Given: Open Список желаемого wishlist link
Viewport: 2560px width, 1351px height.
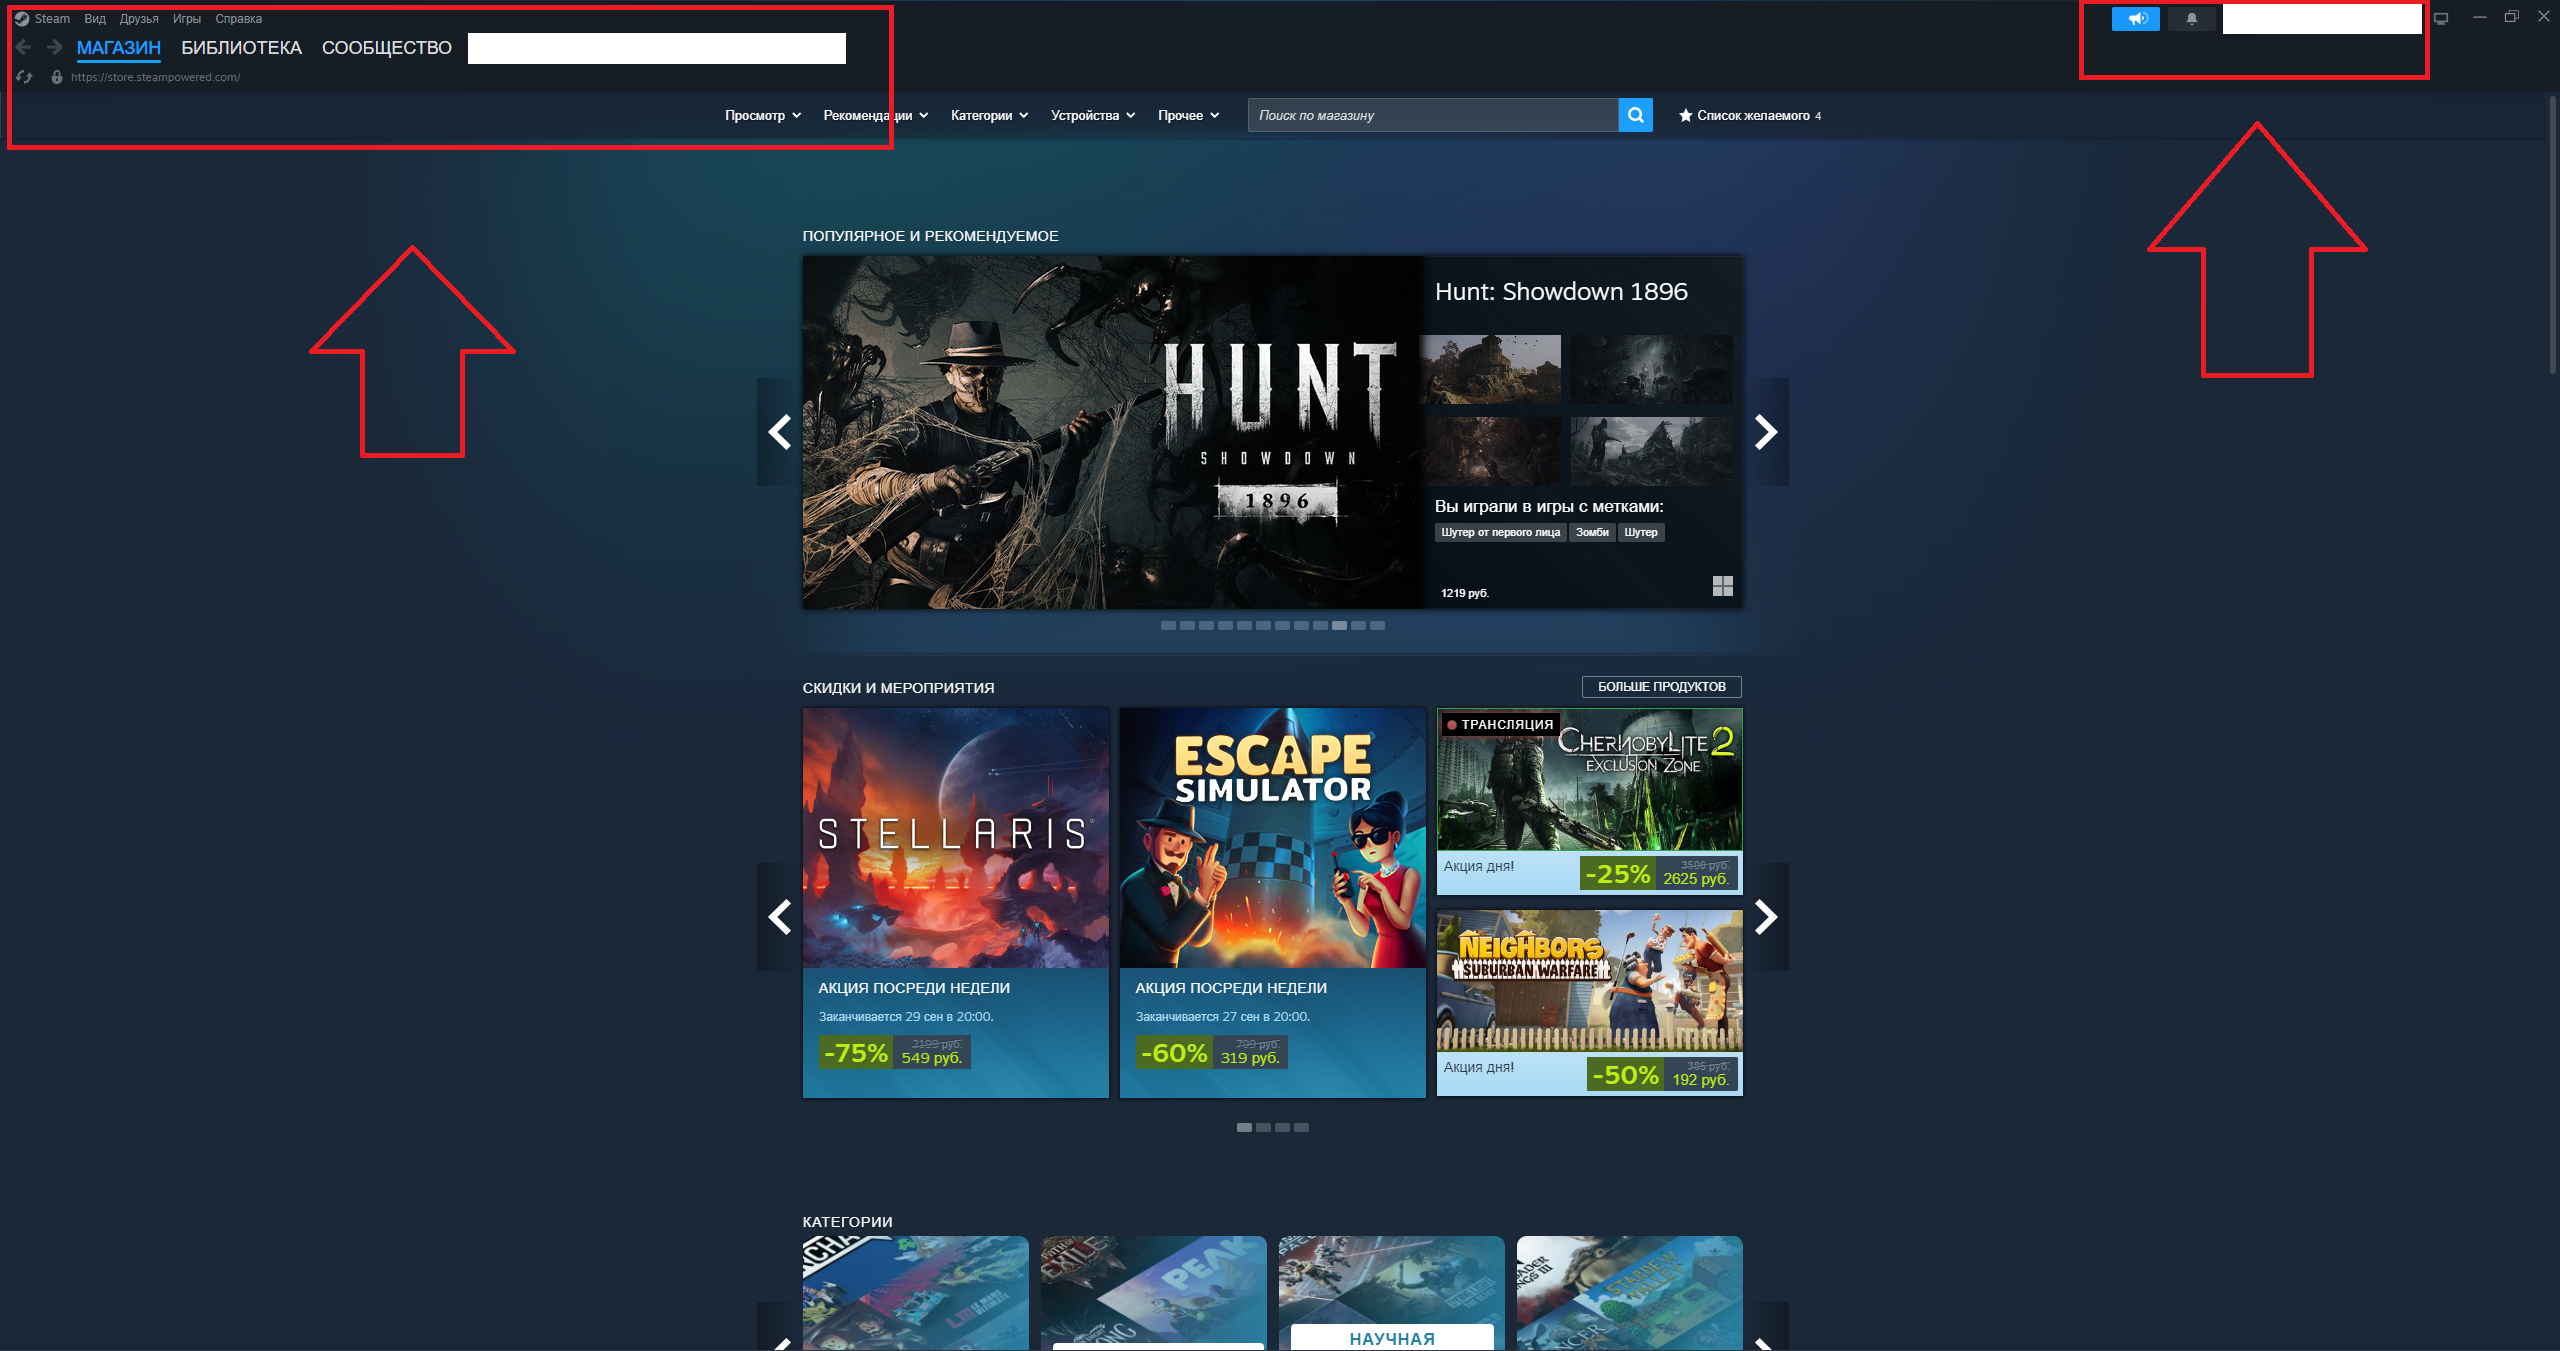Looking at the screenshot, I should [1752, 115].
